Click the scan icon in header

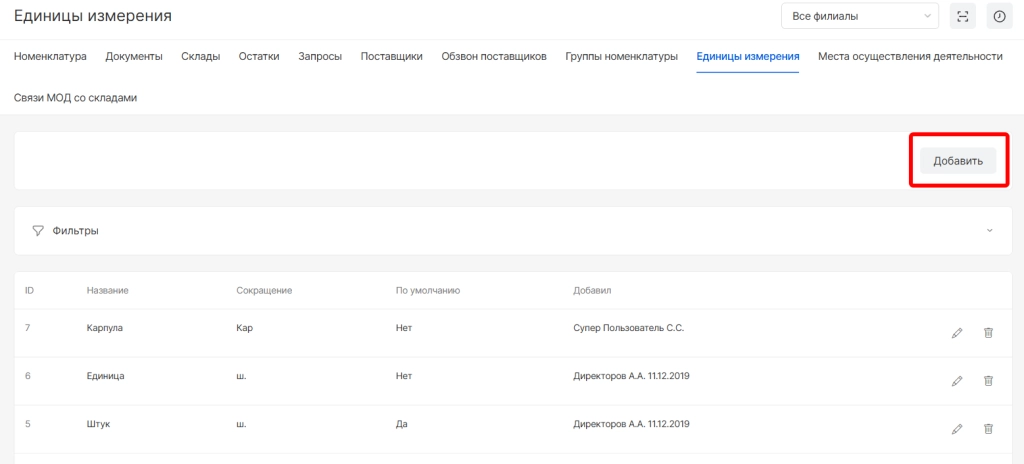[x=963, y=16]
